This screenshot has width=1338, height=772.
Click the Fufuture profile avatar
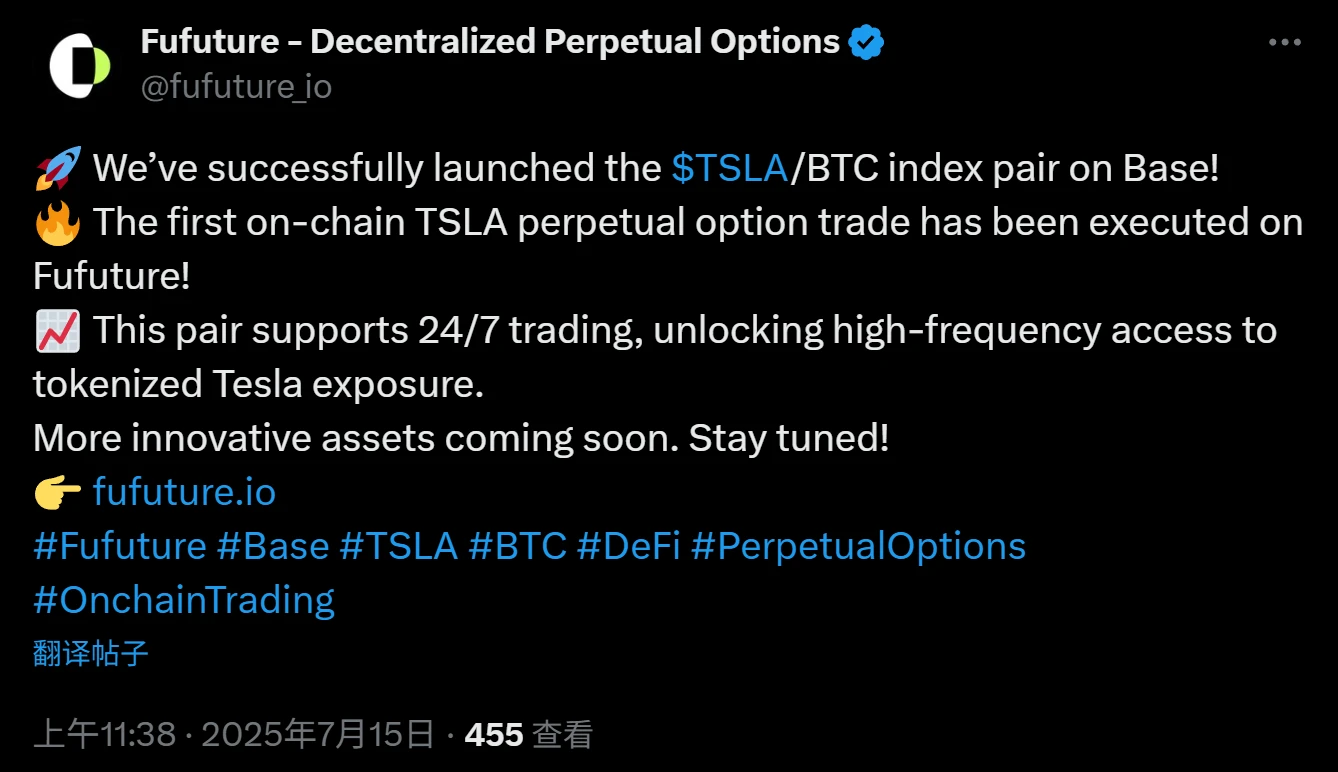pyautogui.click(x=79, y=63)
